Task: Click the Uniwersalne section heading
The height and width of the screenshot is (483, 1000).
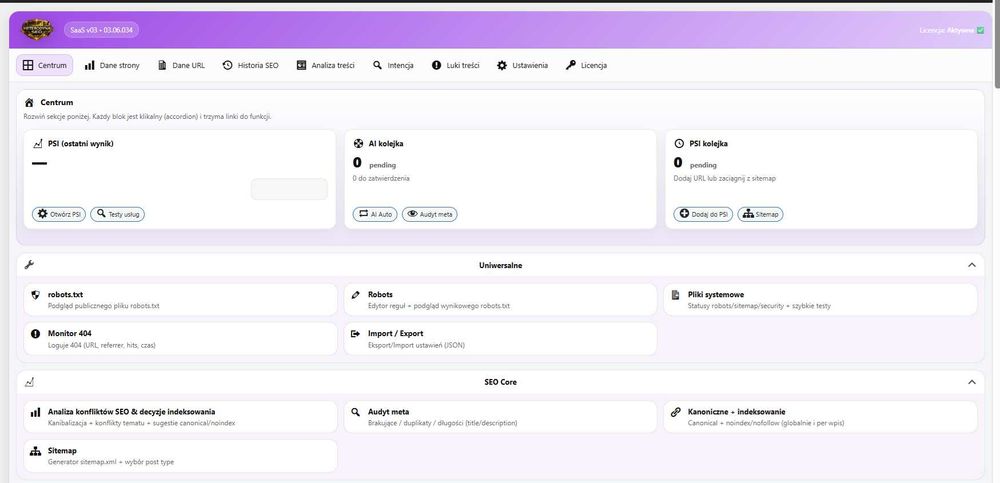Action: pyautogui.click(x=500, y=265)
